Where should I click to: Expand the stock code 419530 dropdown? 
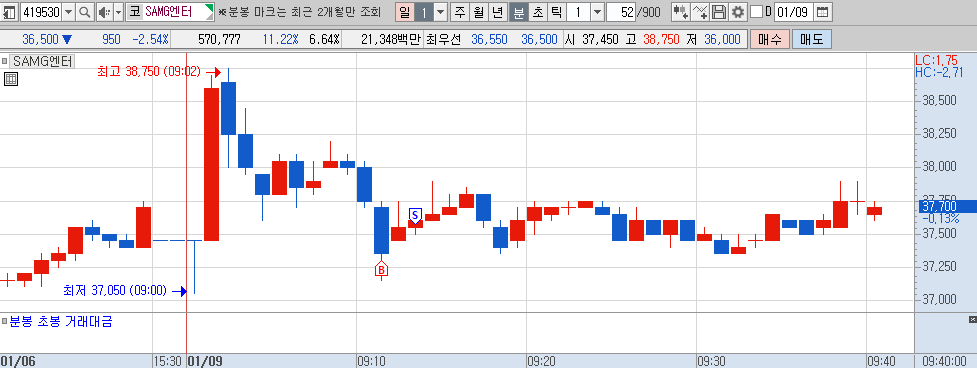(x=68, y=12)
